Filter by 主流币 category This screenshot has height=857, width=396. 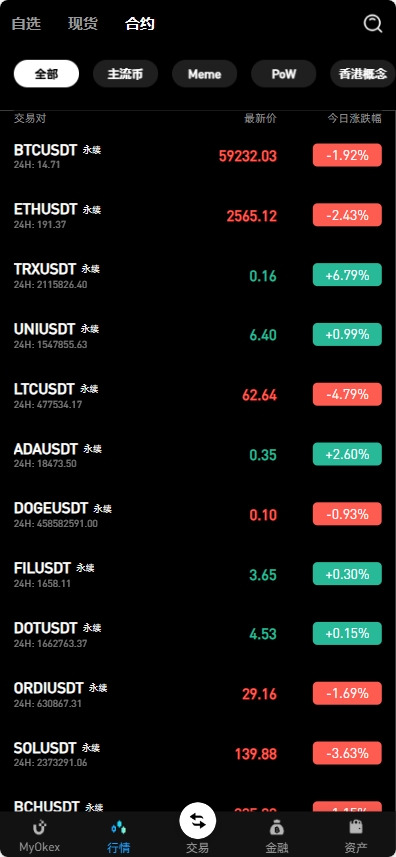coord(125,74)
